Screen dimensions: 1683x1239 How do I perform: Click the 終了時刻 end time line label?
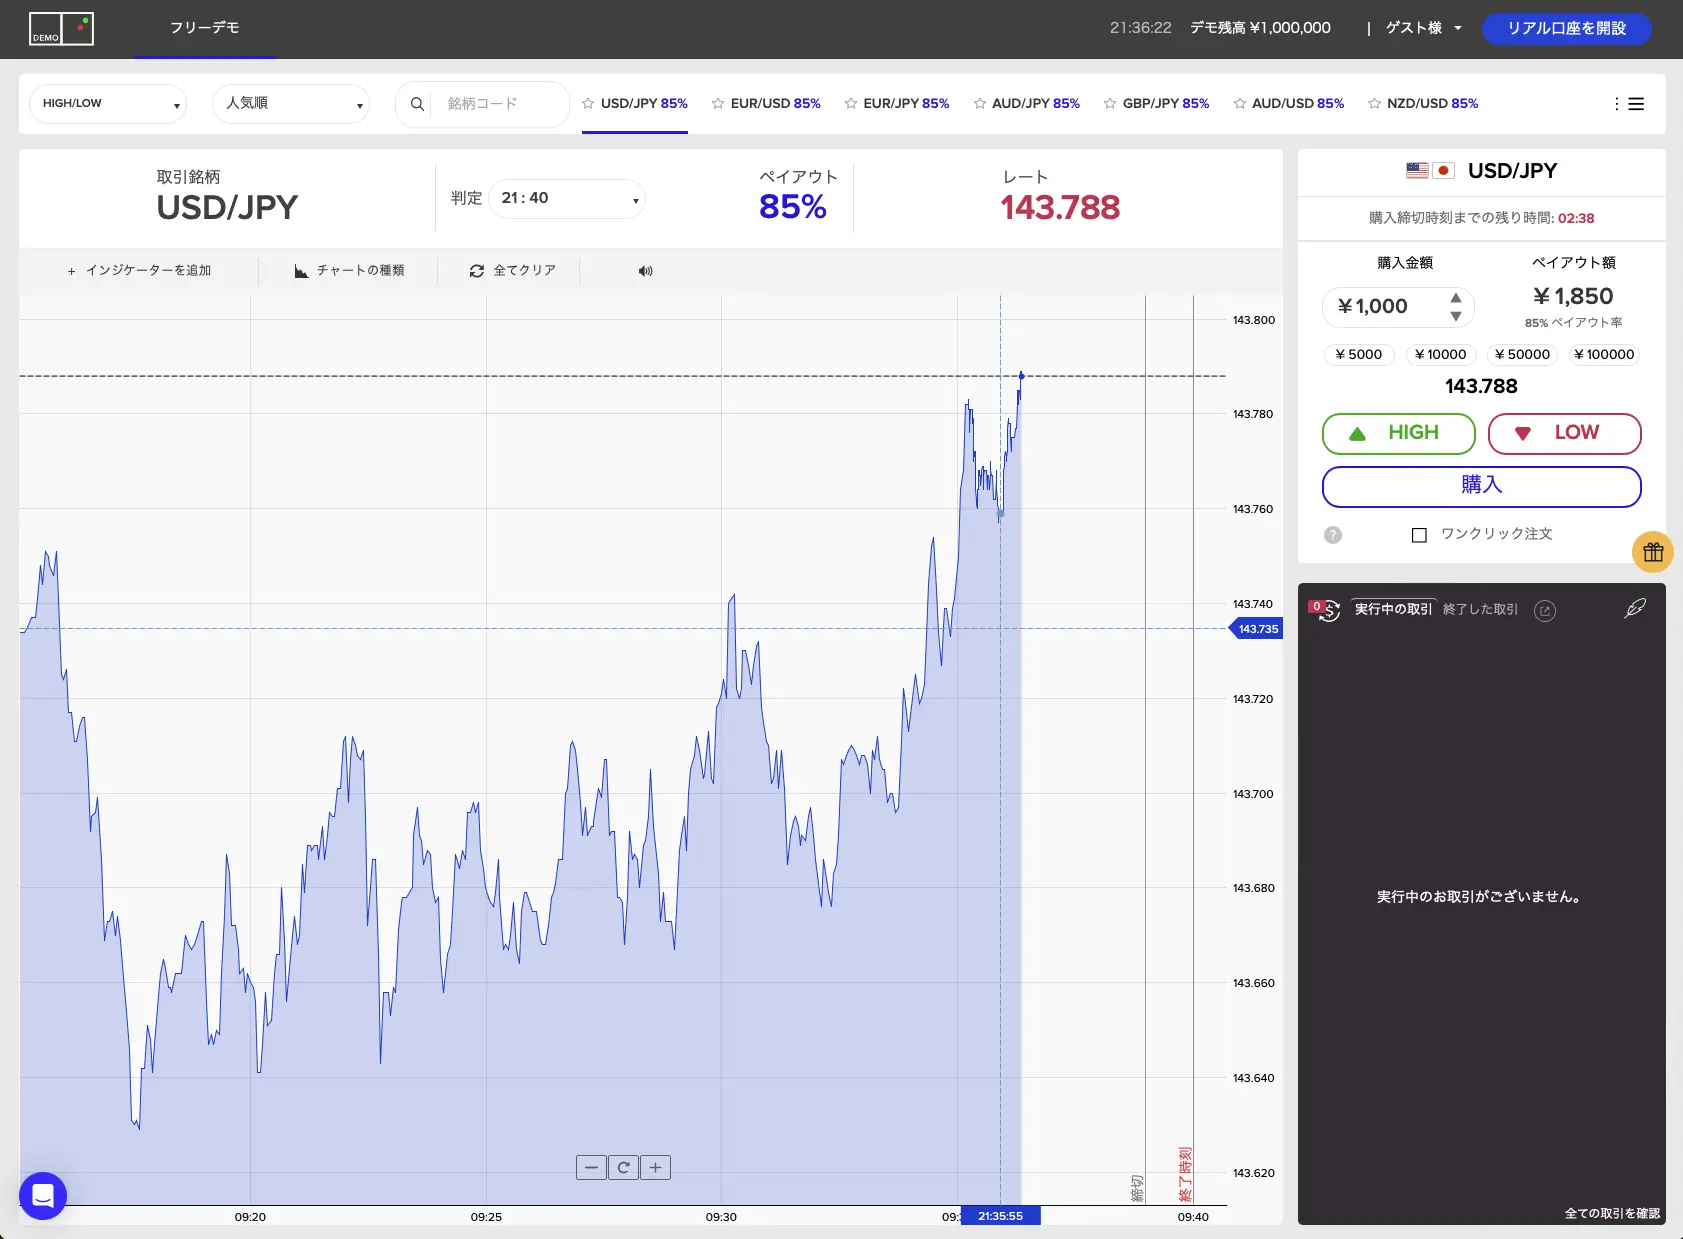[1185, 1174]
